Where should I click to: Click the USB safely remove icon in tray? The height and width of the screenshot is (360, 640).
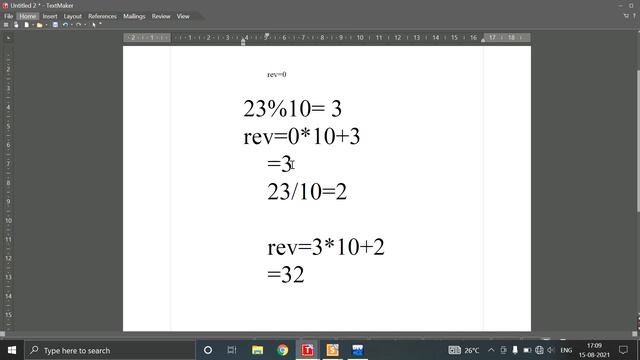pyautogui.click(x=515, y=350)
